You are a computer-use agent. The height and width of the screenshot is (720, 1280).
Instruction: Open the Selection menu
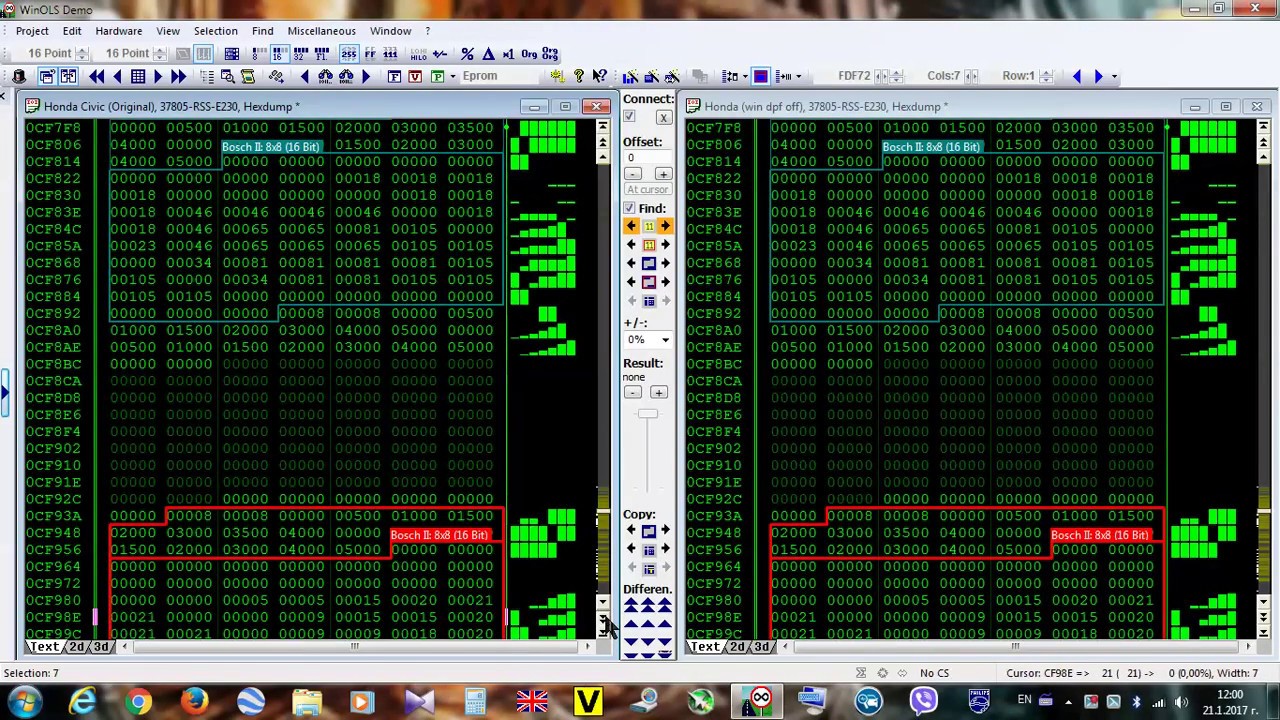[215, 31]
